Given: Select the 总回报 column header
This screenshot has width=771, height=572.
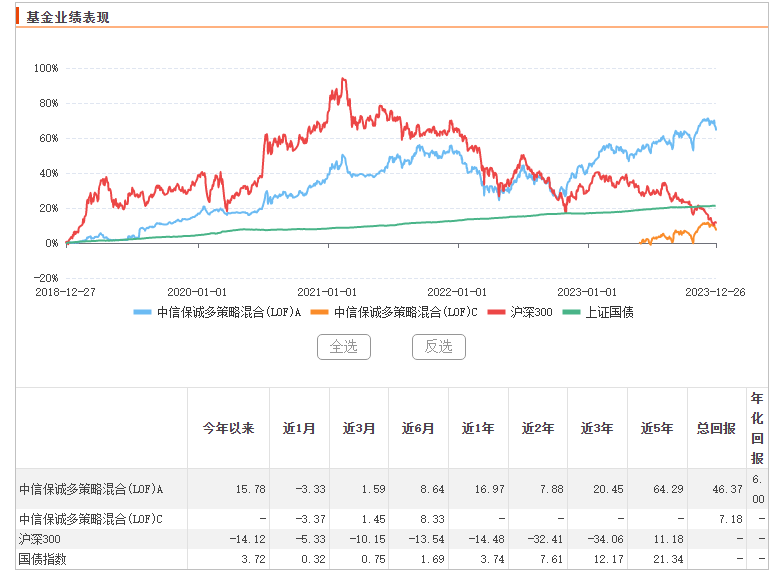Looking at the screenshot, I should pos(716,428).
